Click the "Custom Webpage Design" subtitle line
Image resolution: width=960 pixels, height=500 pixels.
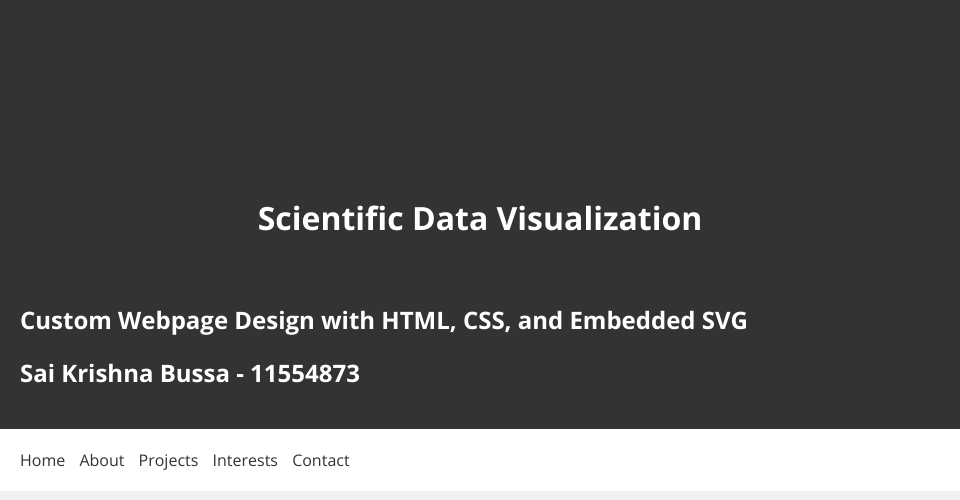pos(383,321)
